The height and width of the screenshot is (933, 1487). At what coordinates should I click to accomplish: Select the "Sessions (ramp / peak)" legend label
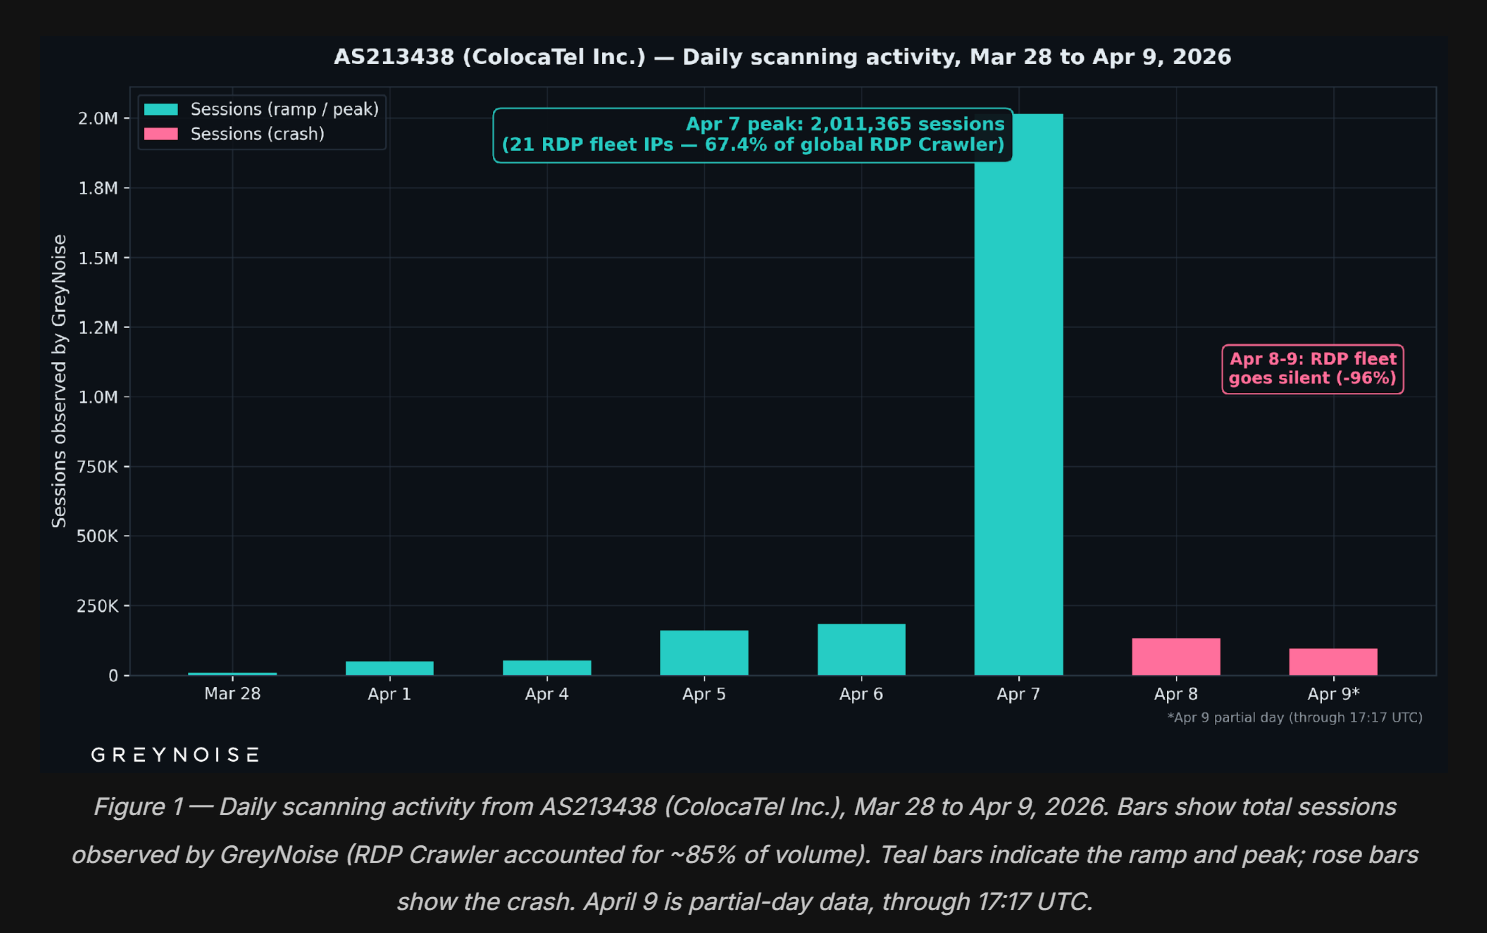tap(285, 109)
